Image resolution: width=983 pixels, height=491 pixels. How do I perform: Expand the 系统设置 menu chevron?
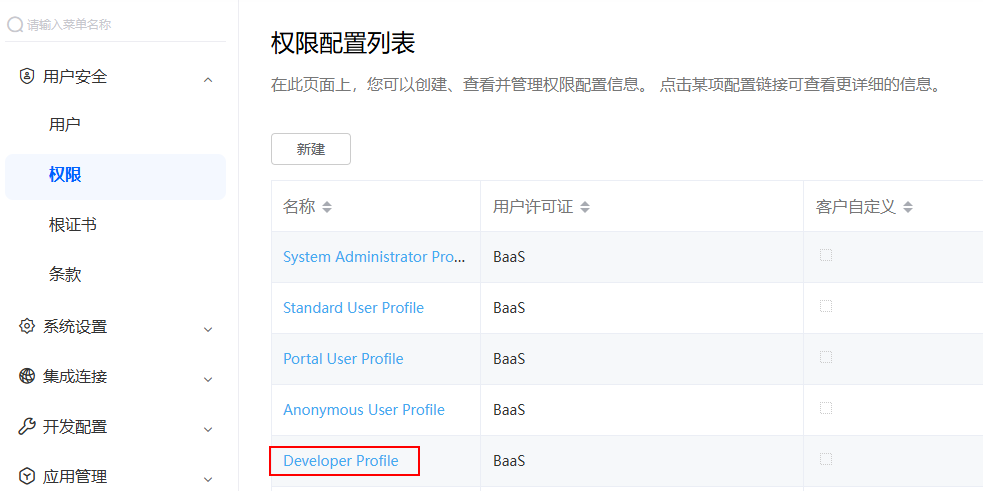point(208,329)
